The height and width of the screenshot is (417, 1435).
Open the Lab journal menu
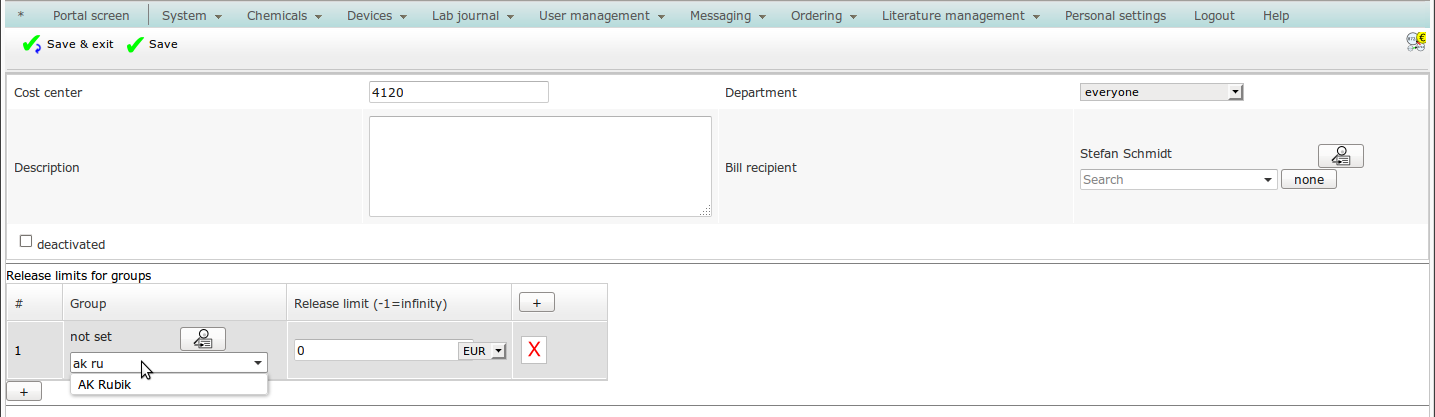472,16
